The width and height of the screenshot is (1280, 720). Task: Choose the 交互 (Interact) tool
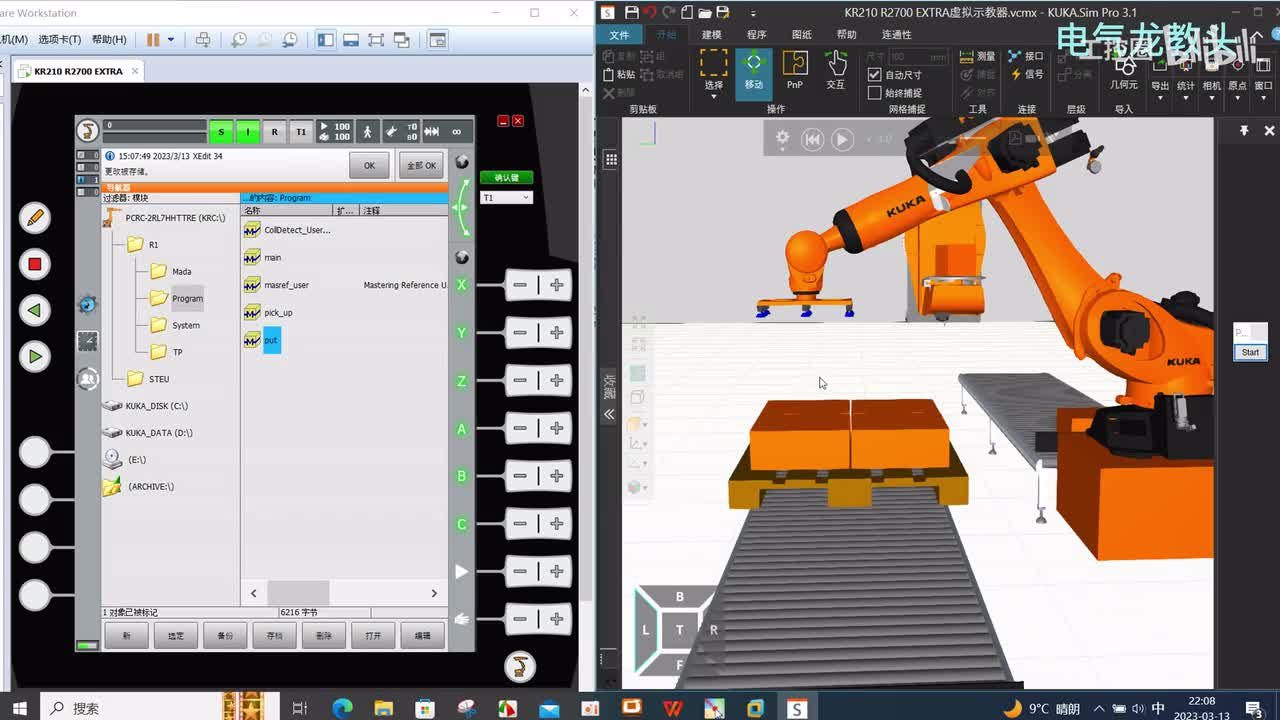tap(836, 70)
